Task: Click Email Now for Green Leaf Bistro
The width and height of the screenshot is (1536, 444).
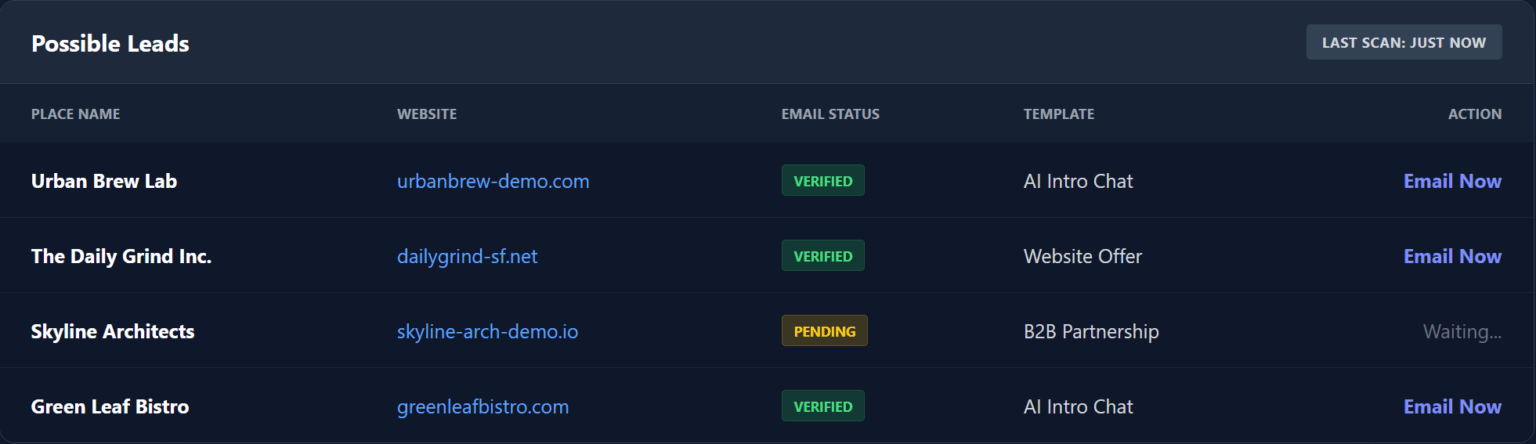Action: 1452,407
